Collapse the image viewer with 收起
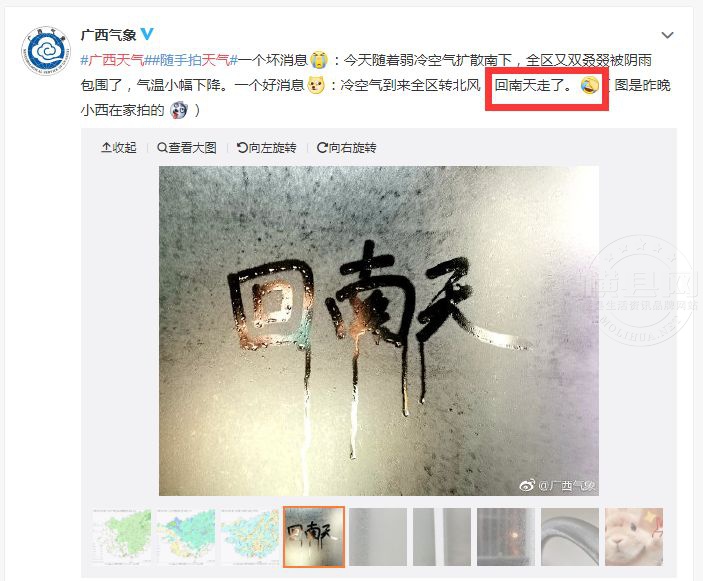This screenshot has height=581, width=703. click(119, 147)
